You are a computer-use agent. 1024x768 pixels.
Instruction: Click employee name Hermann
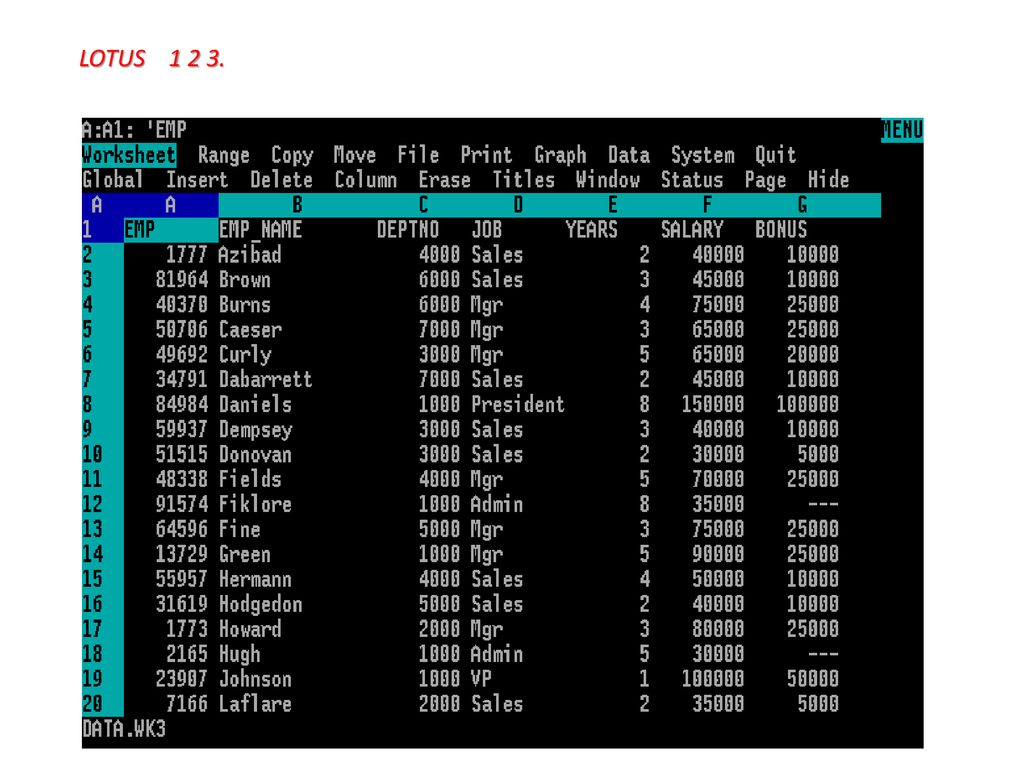pos(255,579)
